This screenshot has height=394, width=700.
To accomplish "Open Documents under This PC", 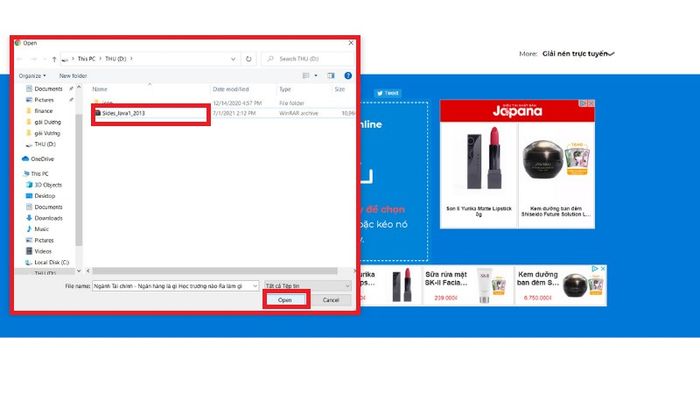I will [x=48, y=207].
